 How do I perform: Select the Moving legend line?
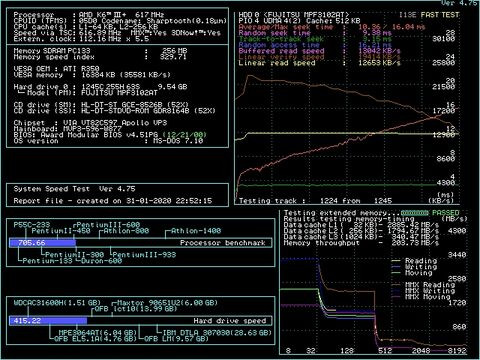point(419,273)
